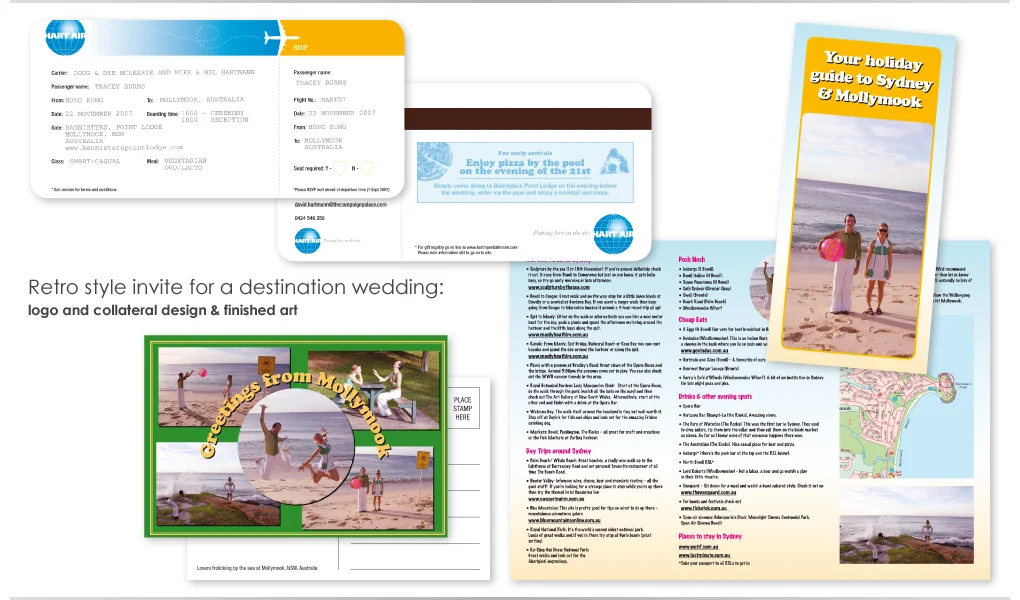Click the 'Lovers frolicking by the sea of Mollymook' caption
This screenshot has width=1020, height=600.
pyautogui.click(x=257, y=568)
